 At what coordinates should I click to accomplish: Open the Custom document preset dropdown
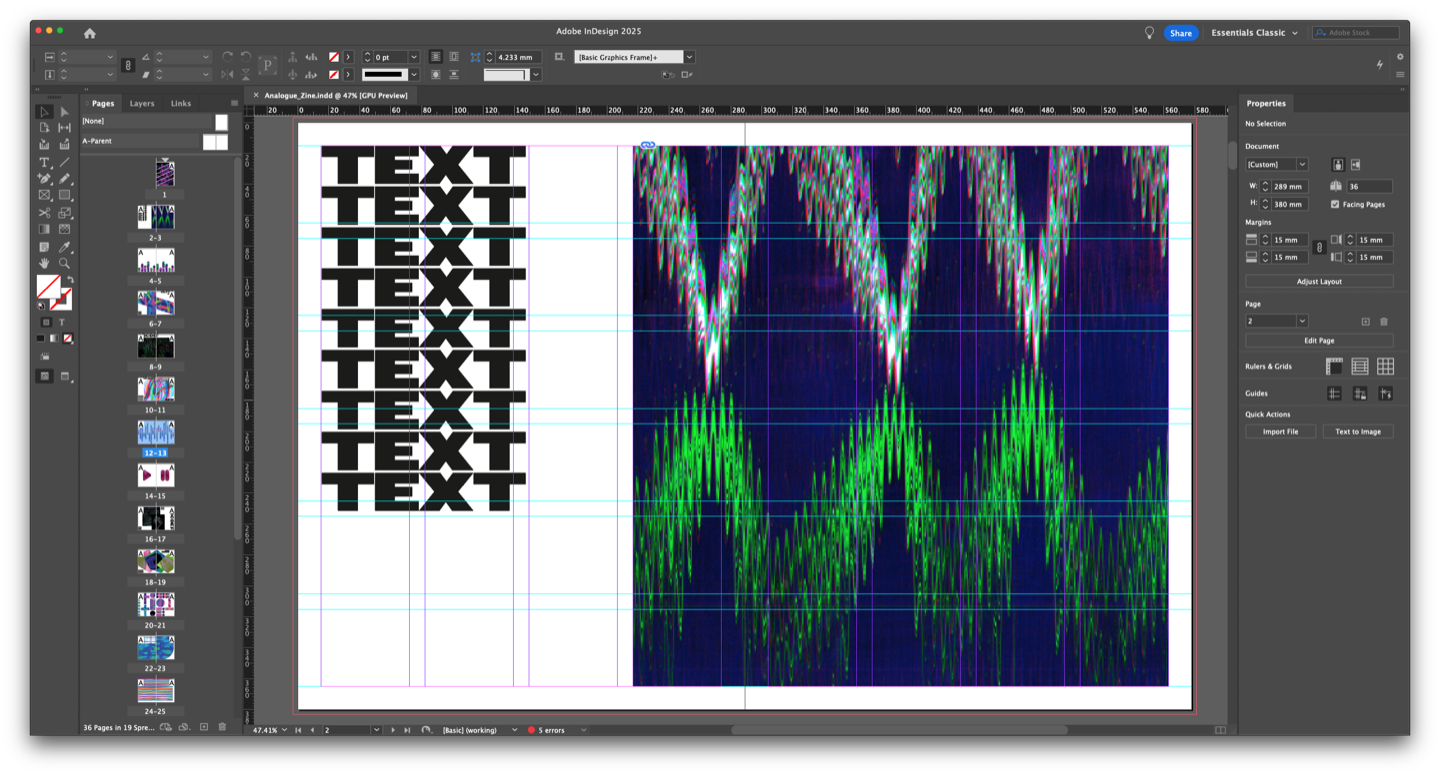click(x=1301, y=164)
